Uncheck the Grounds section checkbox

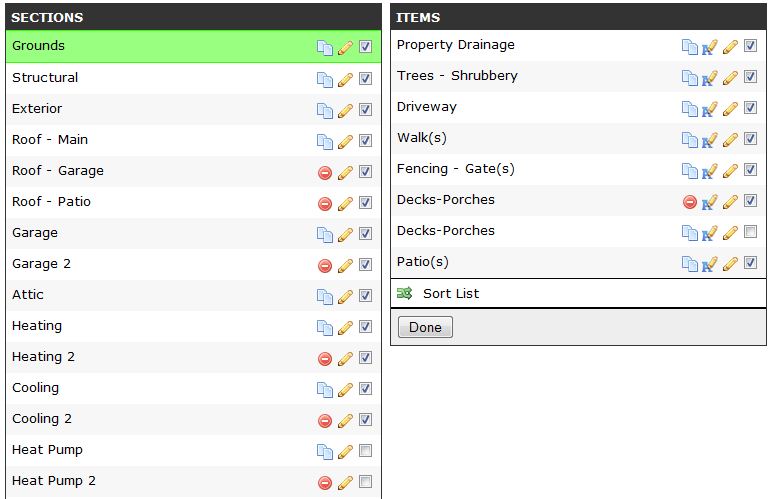(x=365, y=46)
